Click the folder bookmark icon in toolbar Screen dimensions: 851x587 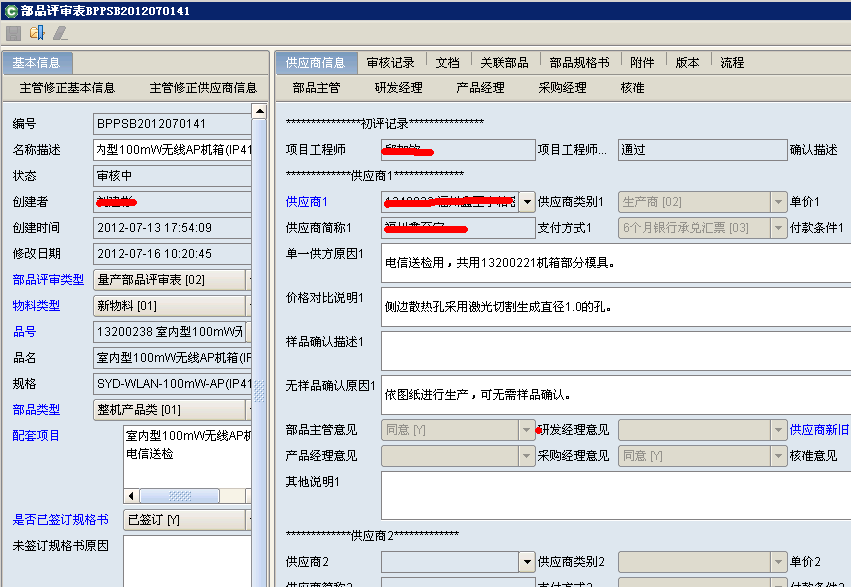pyautogui.click(x=37, y=33)
